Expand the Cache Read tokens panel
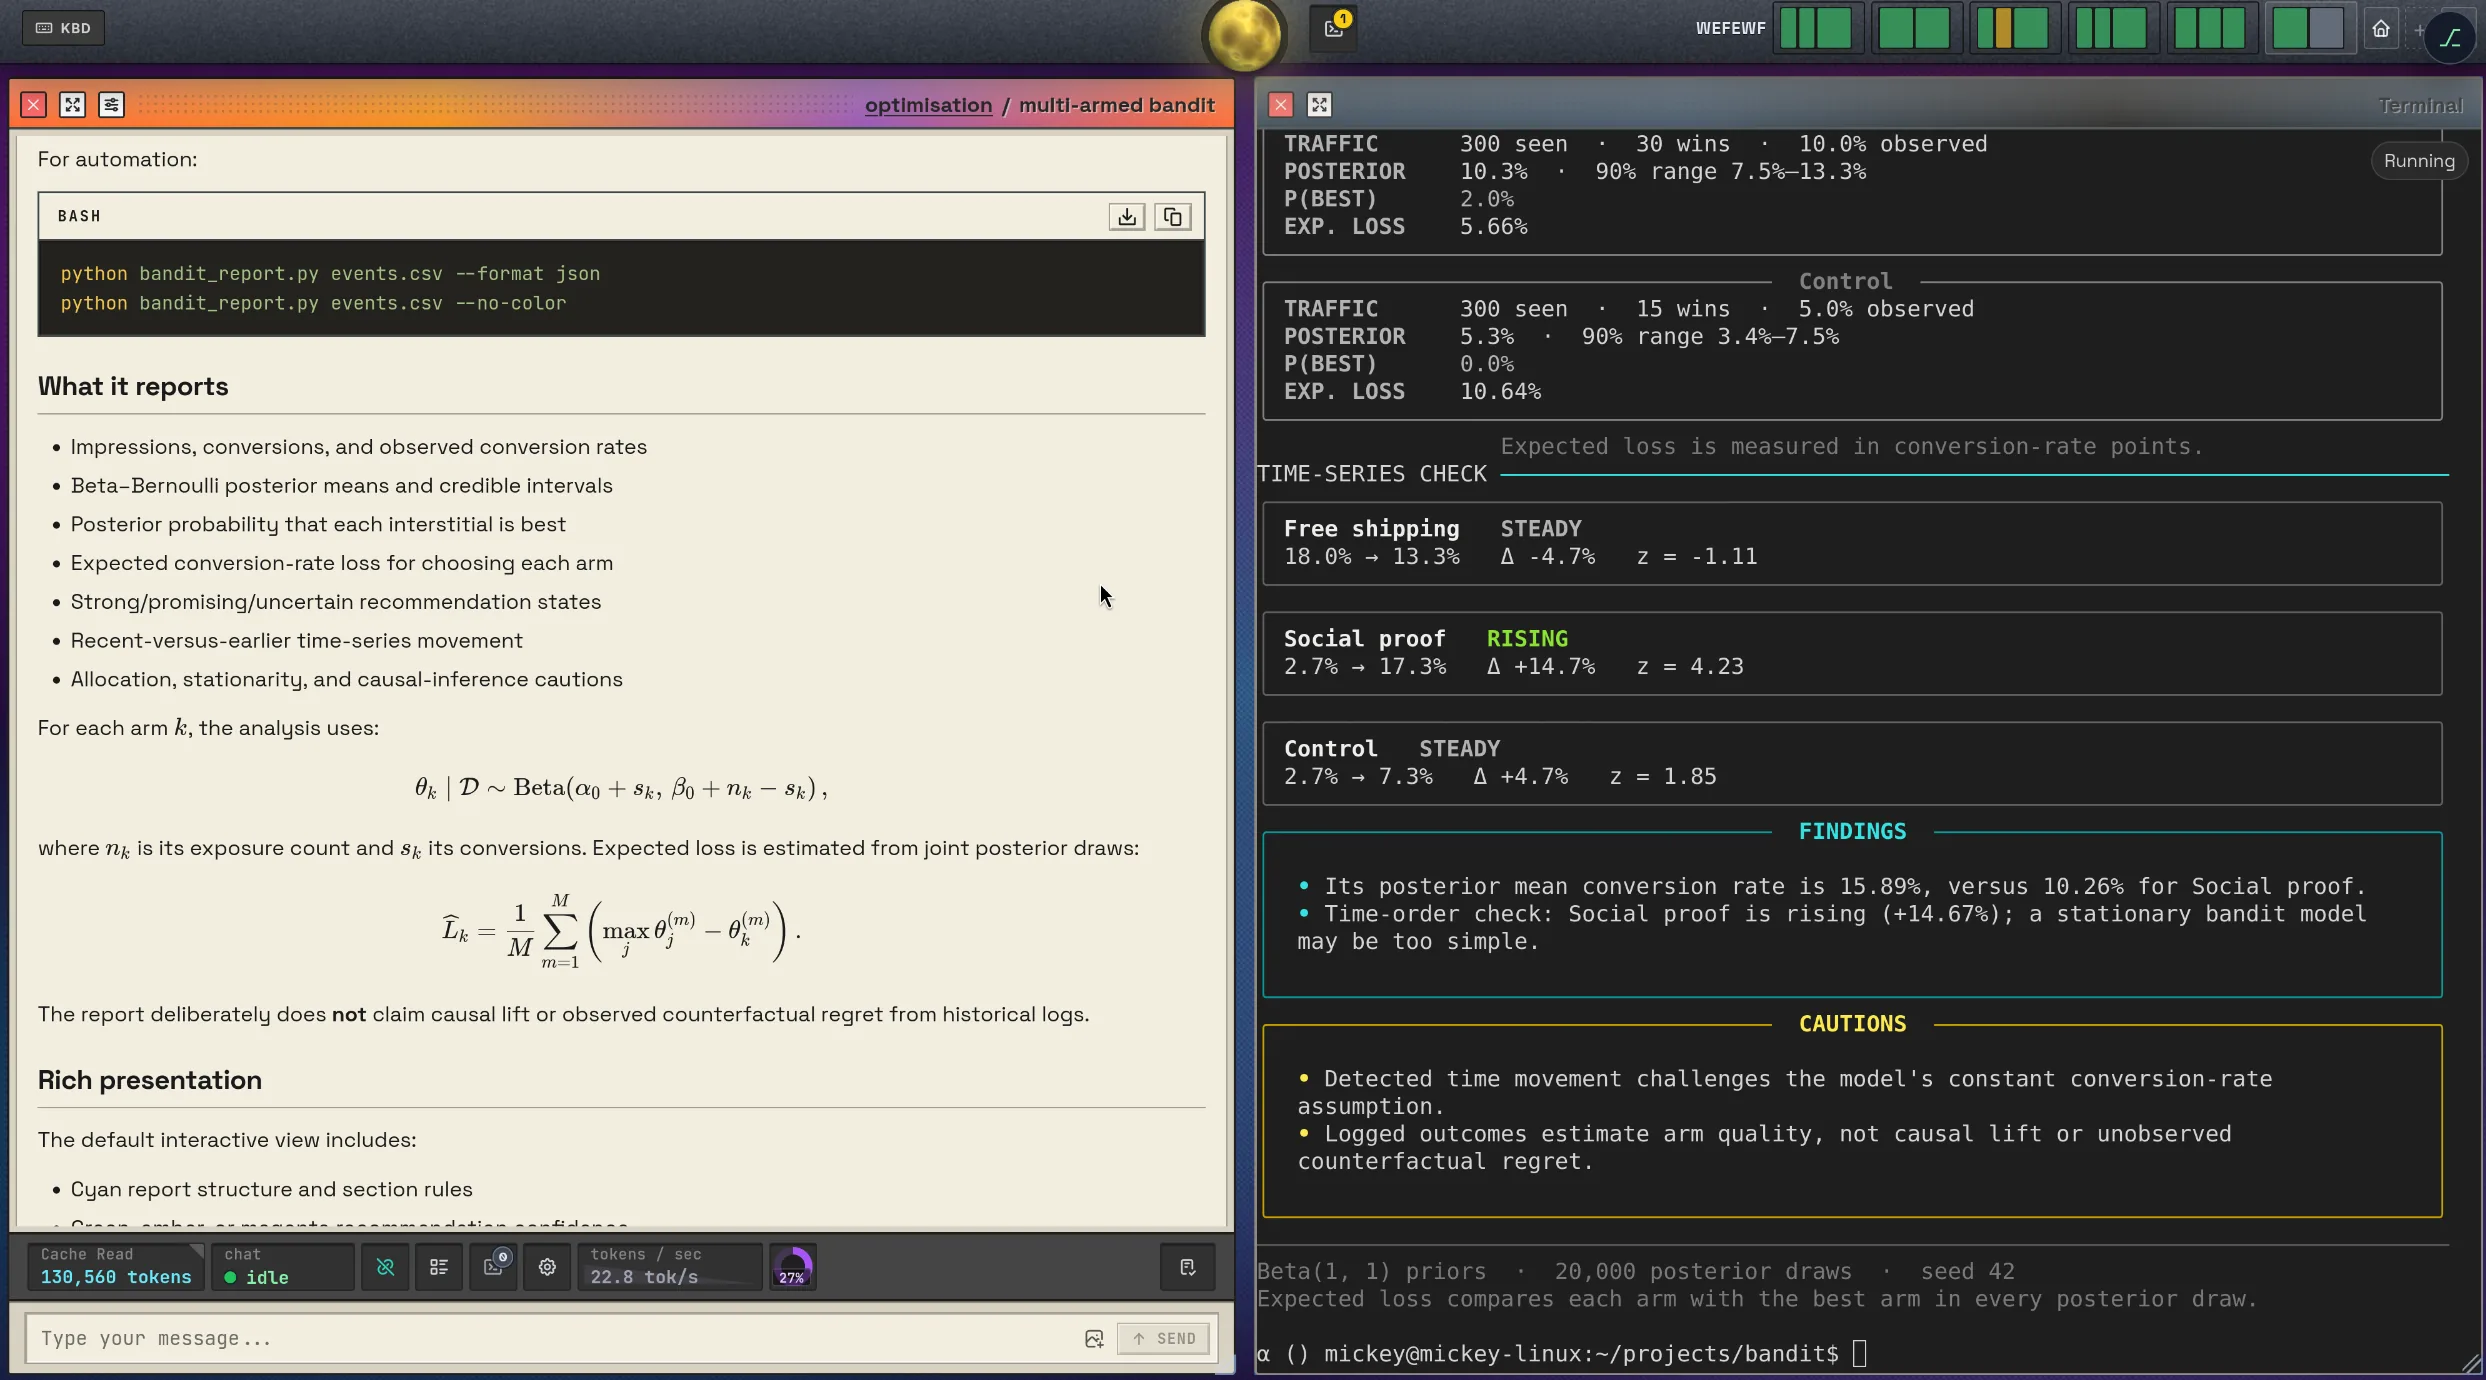The height and width of the screenshot is (1380, 2486). pyautogui.click(x=116, y=1266)
